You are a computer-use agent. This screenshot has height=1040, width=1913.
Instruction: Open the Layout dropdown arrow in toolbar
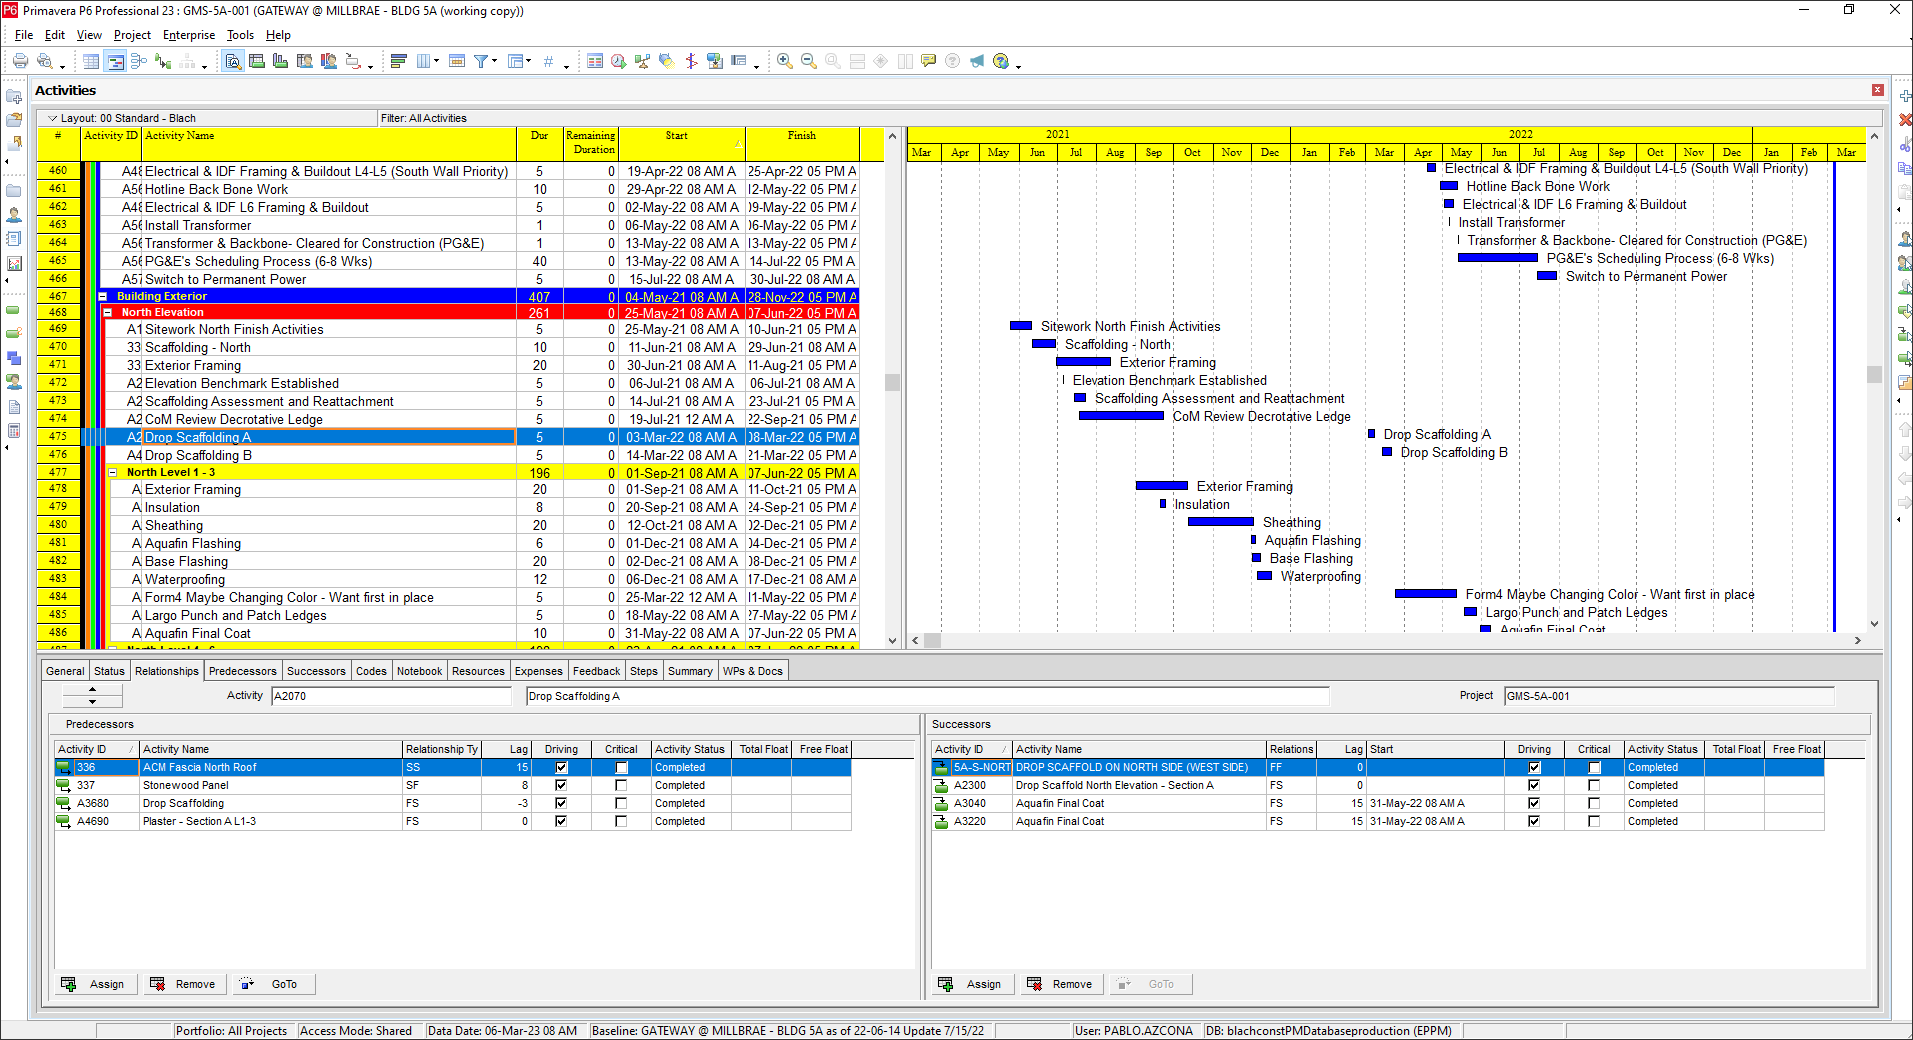pos(528,61)
